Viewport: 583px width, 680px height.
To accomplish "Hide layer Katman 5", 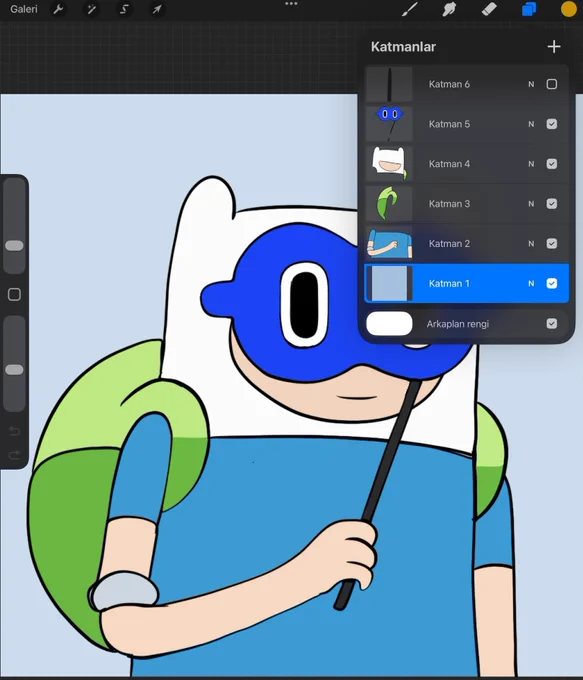I will click(552, 124).
